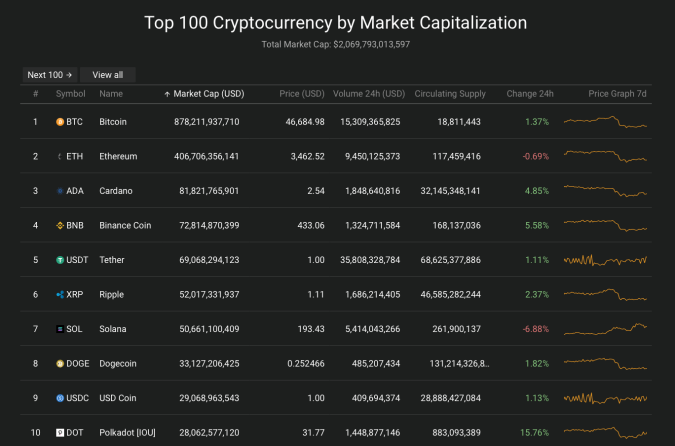Click the ETH symbol text

(x=74, y=156)
